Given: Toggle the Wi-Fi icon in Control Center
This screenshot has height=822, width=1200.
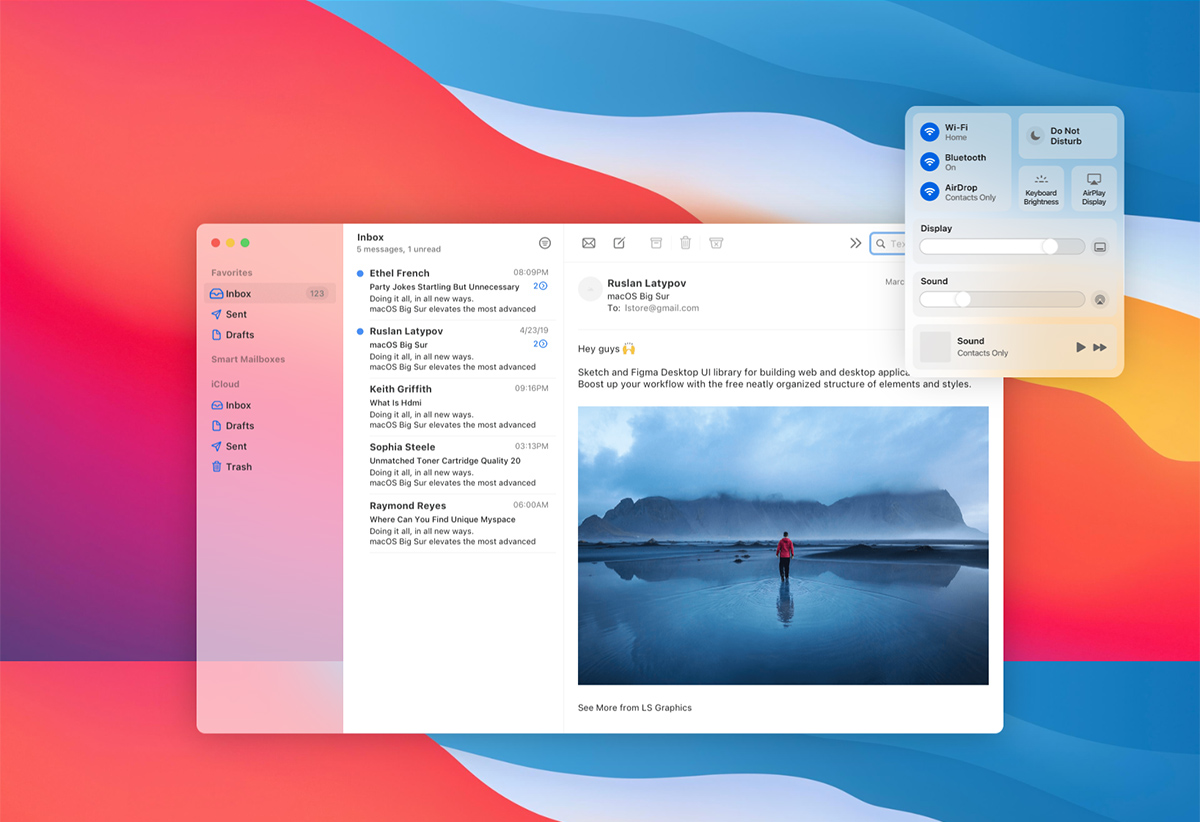Looking at the screenshot, I should [930, 132].
